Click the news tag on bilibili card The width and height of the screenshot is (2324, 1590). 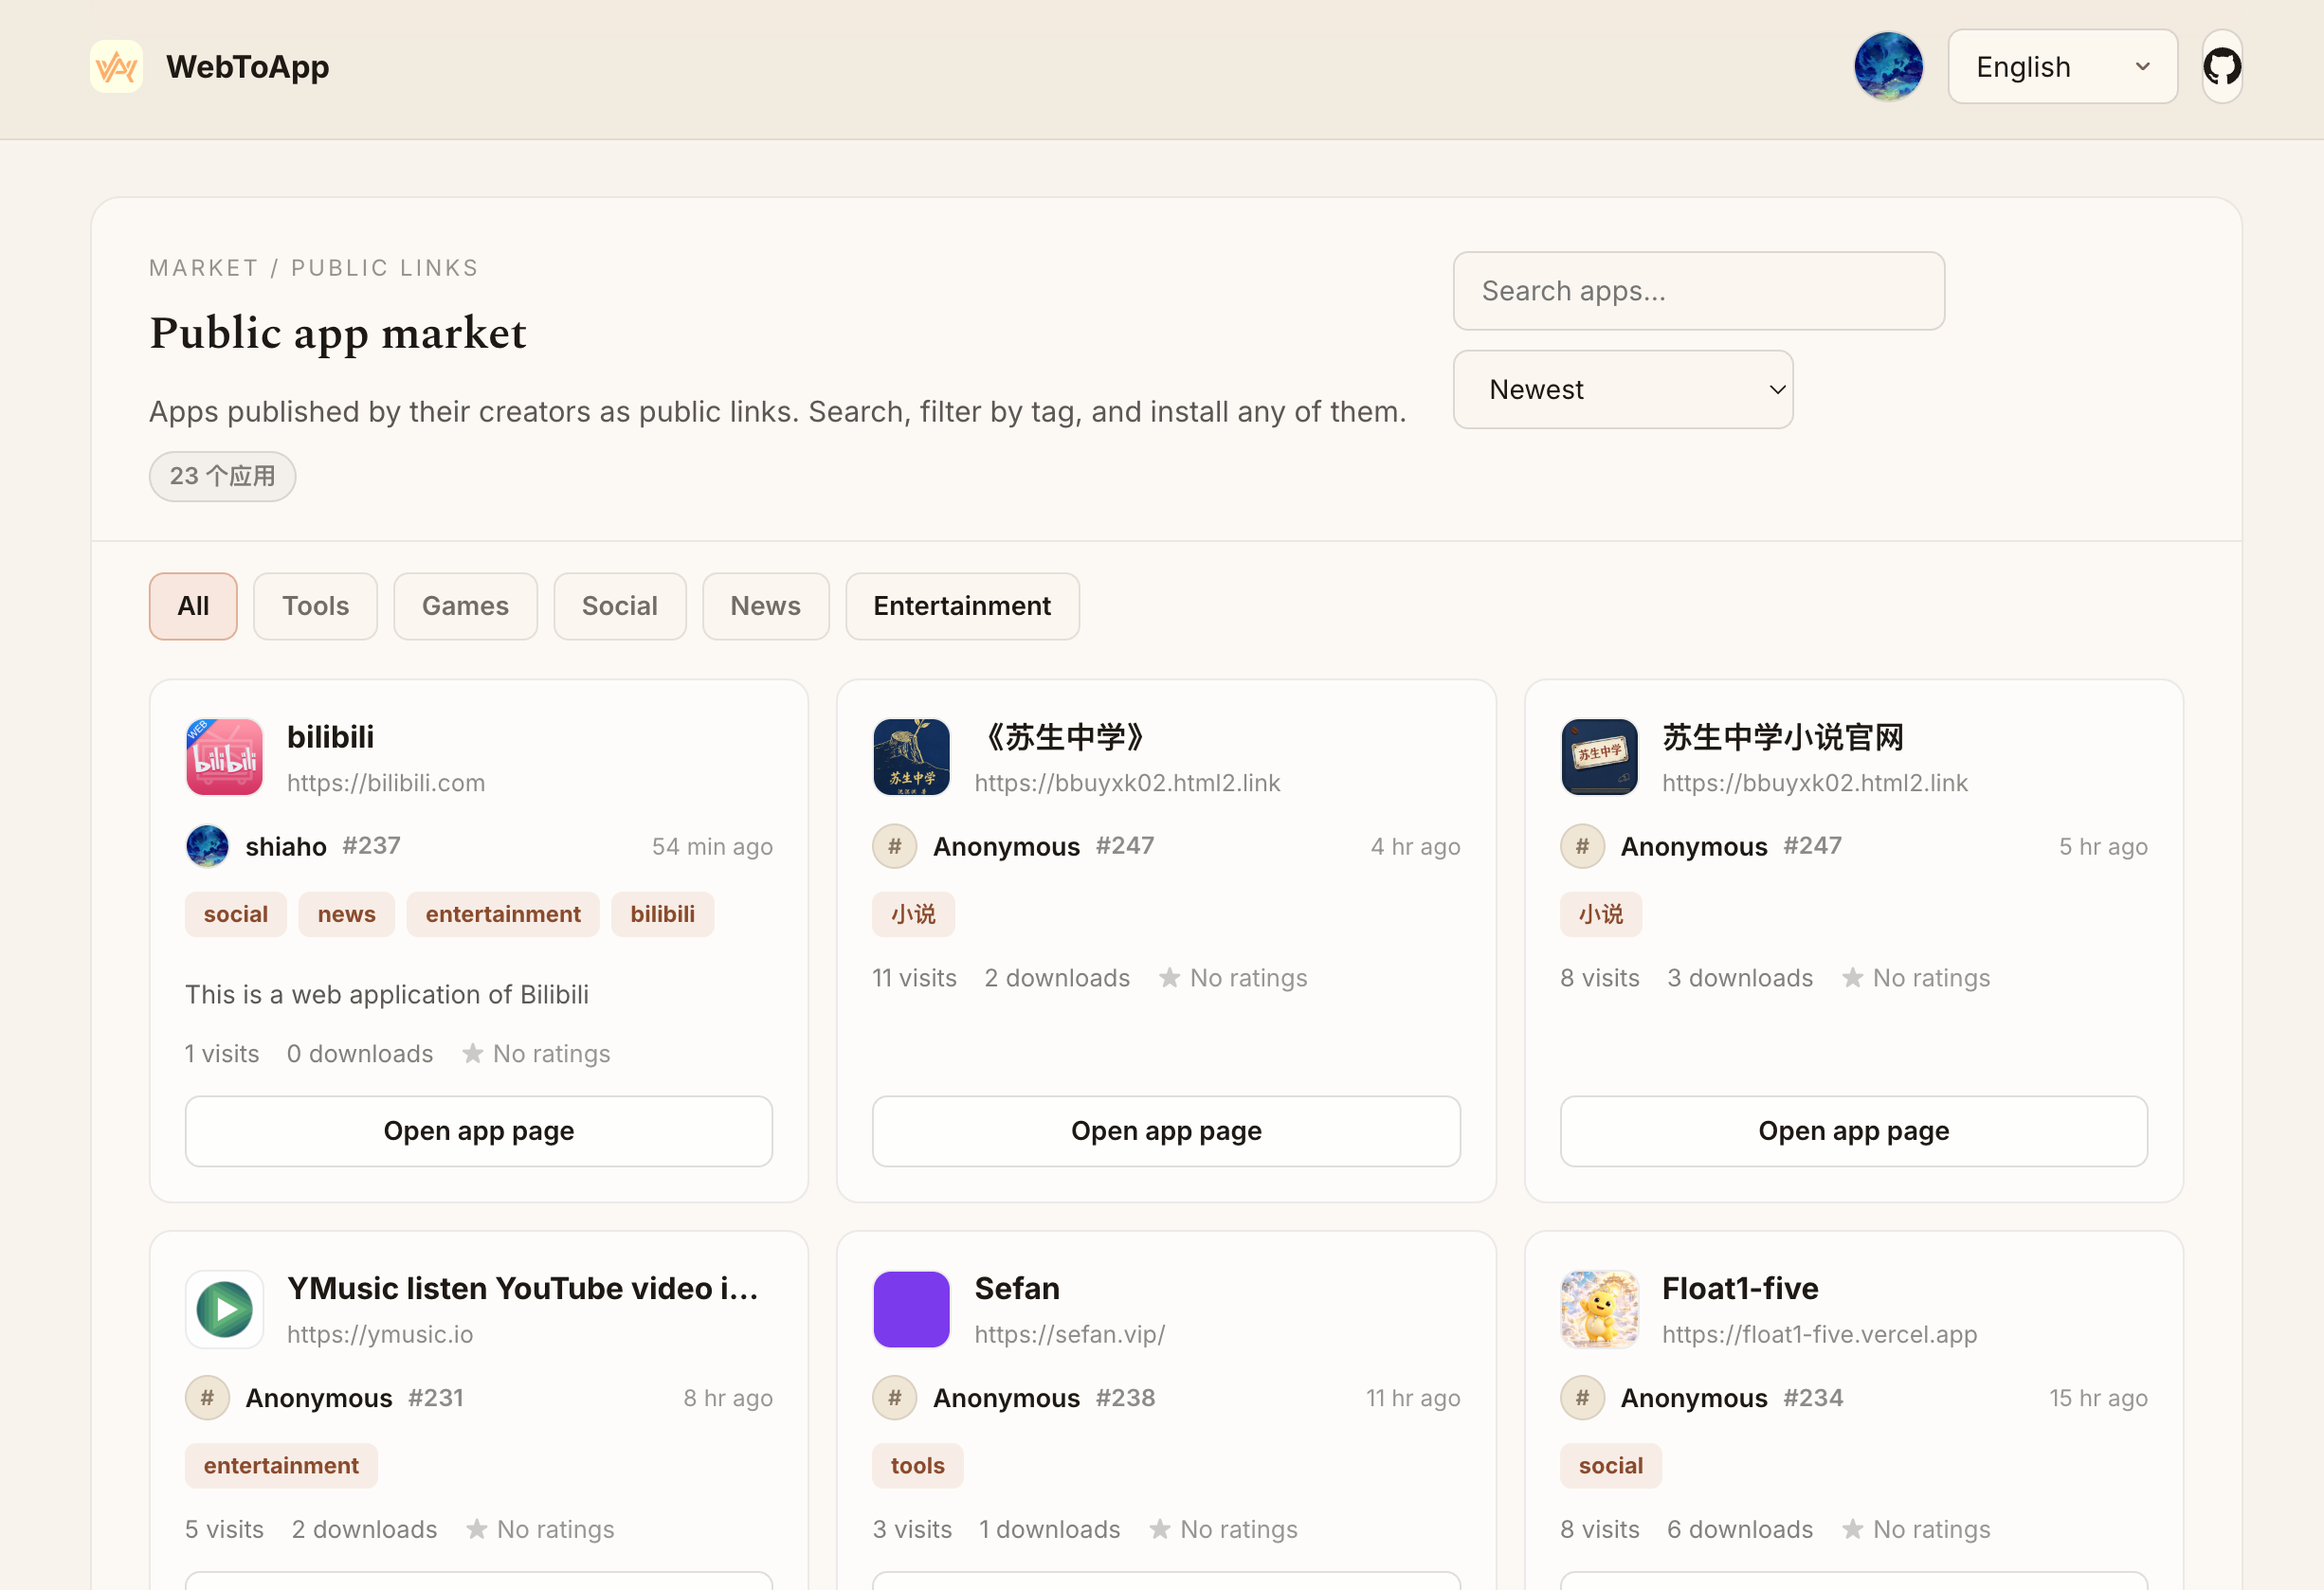click(x=346, y=914)
